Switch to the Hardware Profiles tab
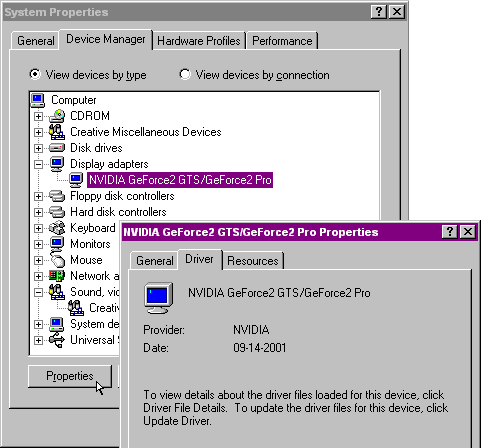 [199, 41]
